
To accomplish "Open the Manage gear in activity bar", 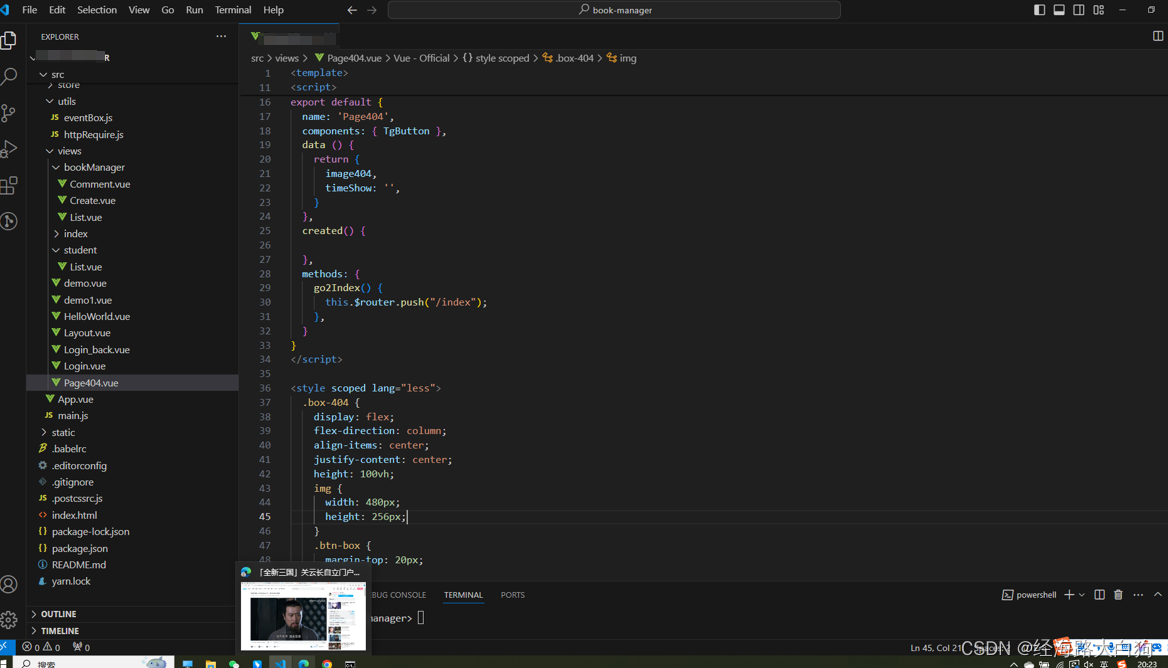I will coord(9,620).
